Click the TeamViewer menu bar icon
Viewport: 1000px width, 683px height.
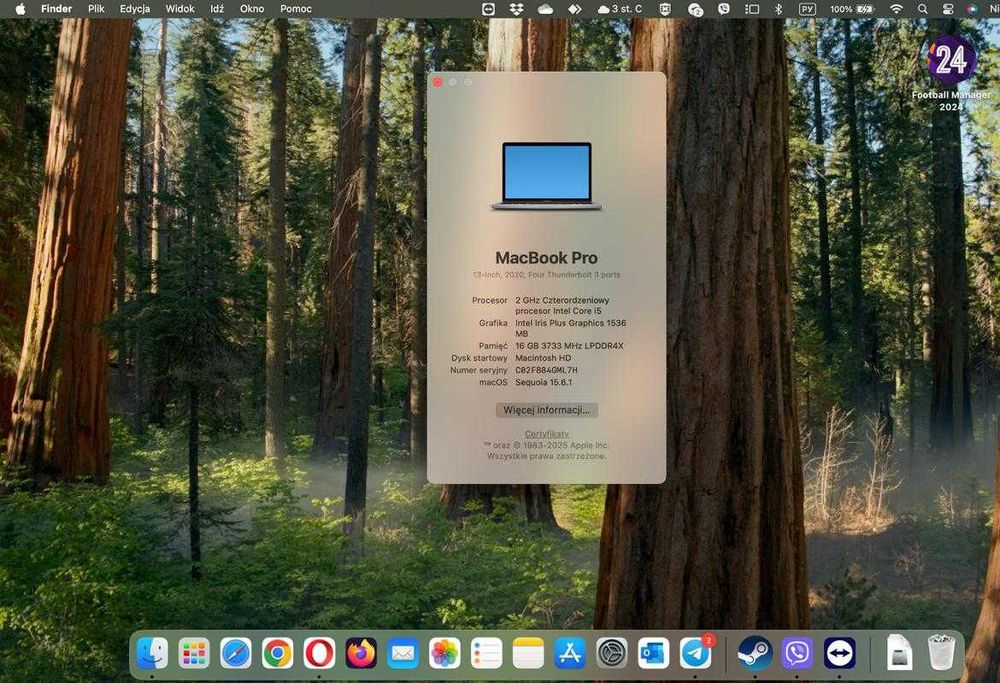[489, 9]
